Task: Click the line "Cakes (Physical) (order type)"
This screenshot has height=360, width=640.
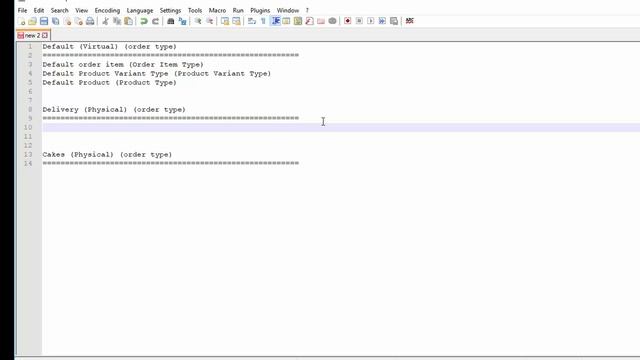Action: 107,154
